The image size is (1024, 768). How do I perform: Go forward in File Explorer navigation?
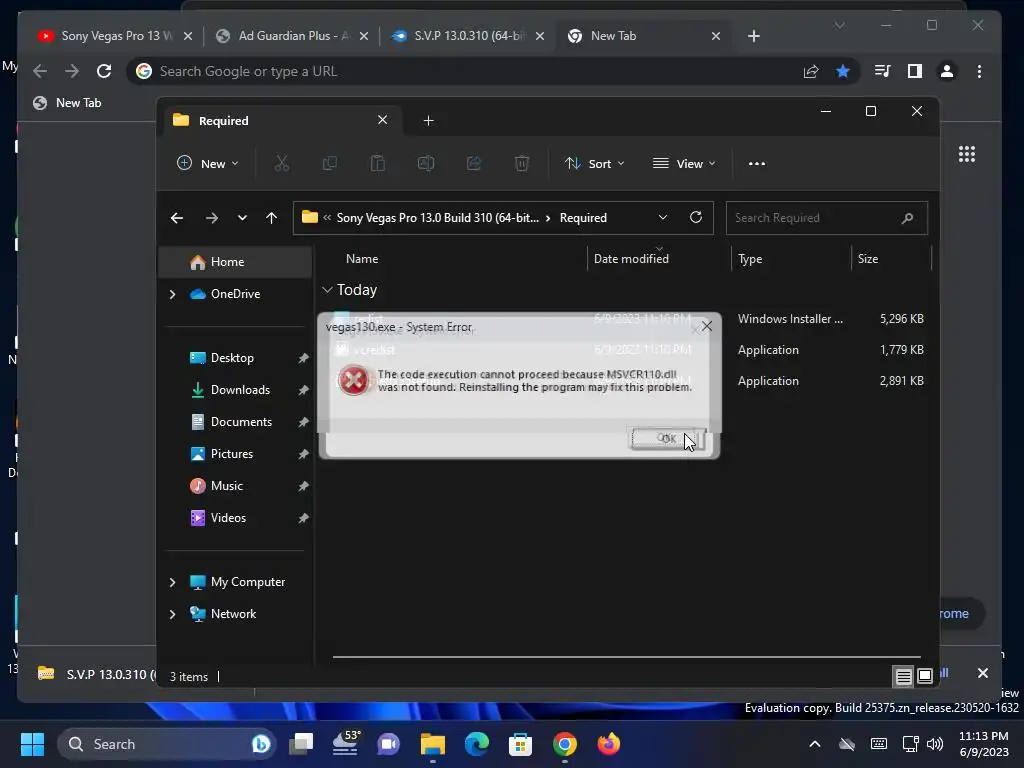pyautogui.click(x=212, y=218)
